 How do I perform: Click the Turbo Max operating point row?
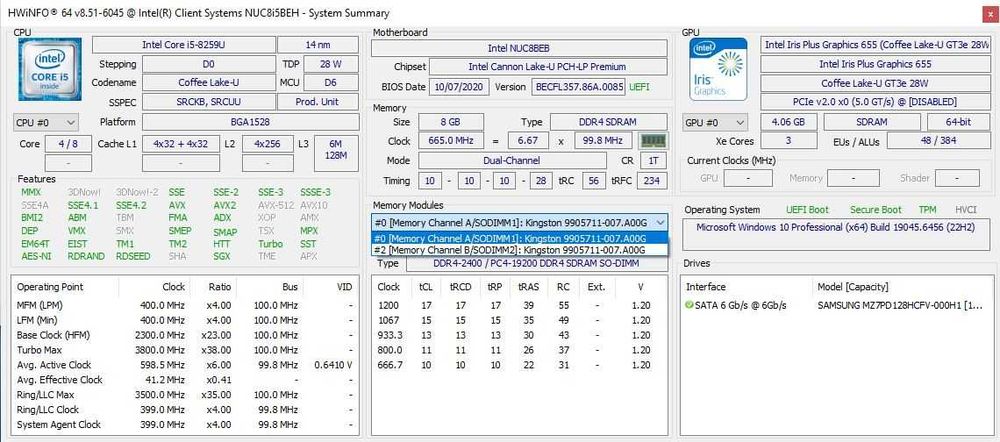coord(185,350)
